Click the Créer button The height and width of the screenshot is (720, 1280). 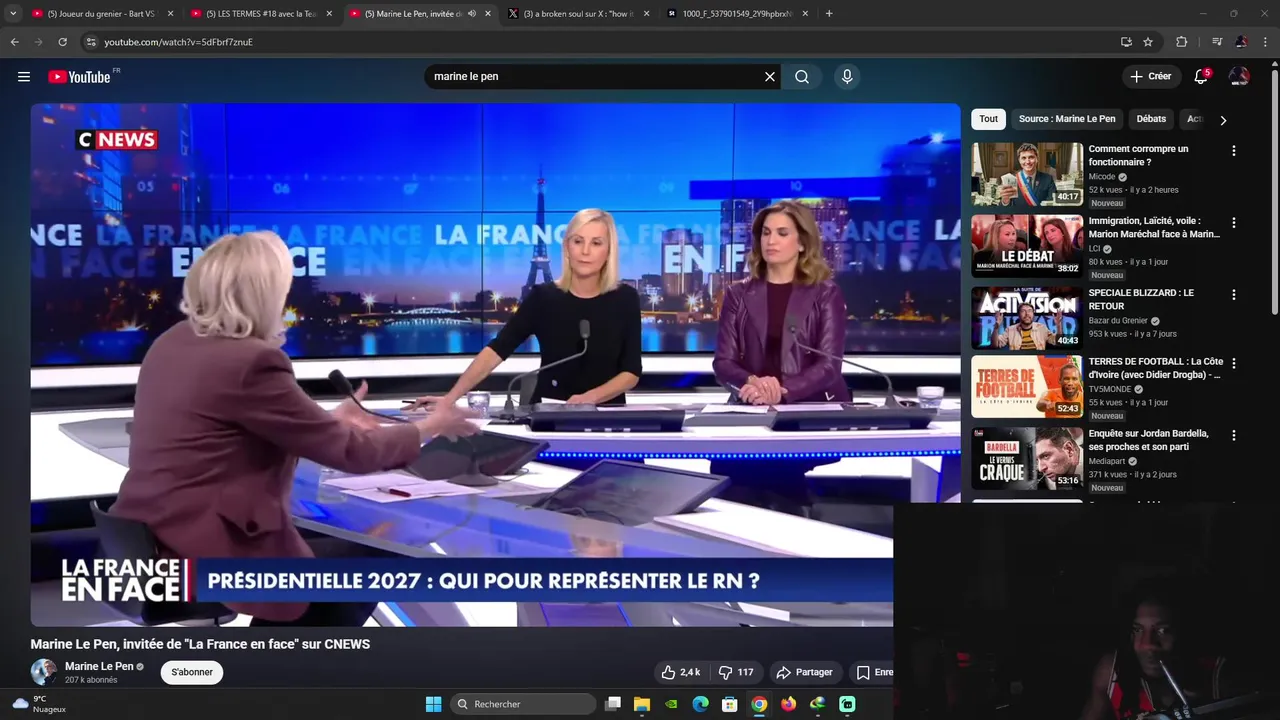(x=1150, y=76)
